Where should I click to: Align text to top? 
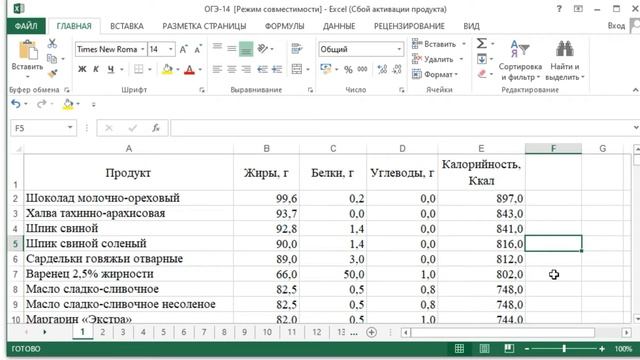[217, 48]
